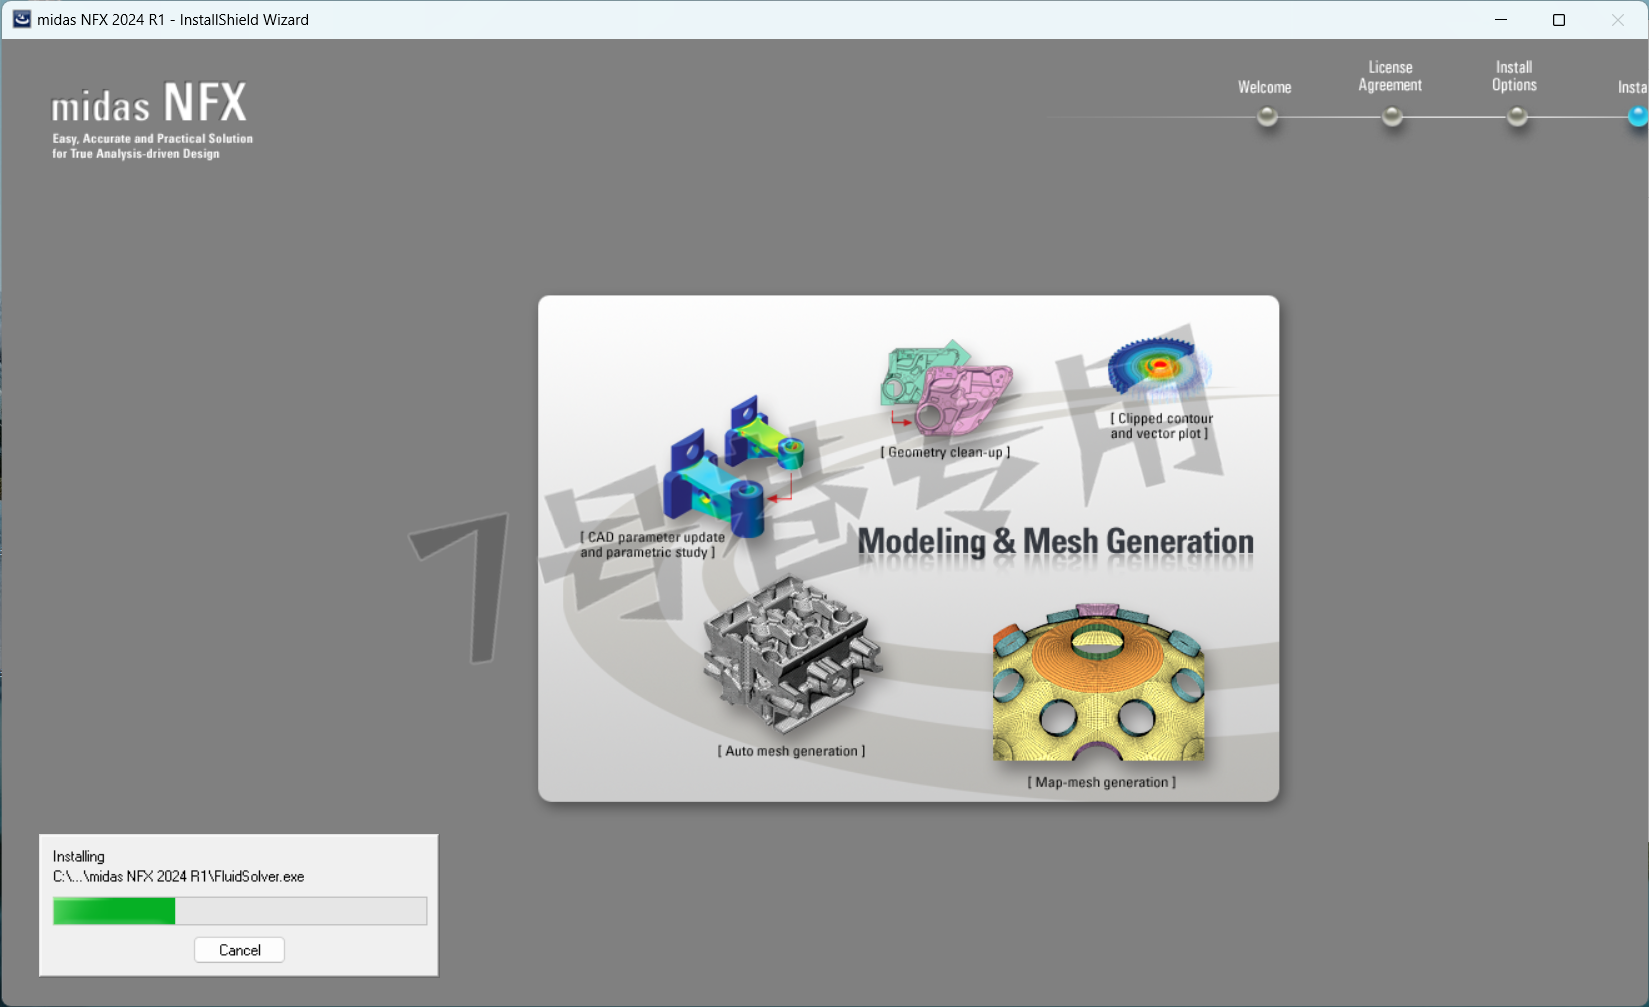Click the '[ Map-mesh generation ]' caption

coord(1101,782)
